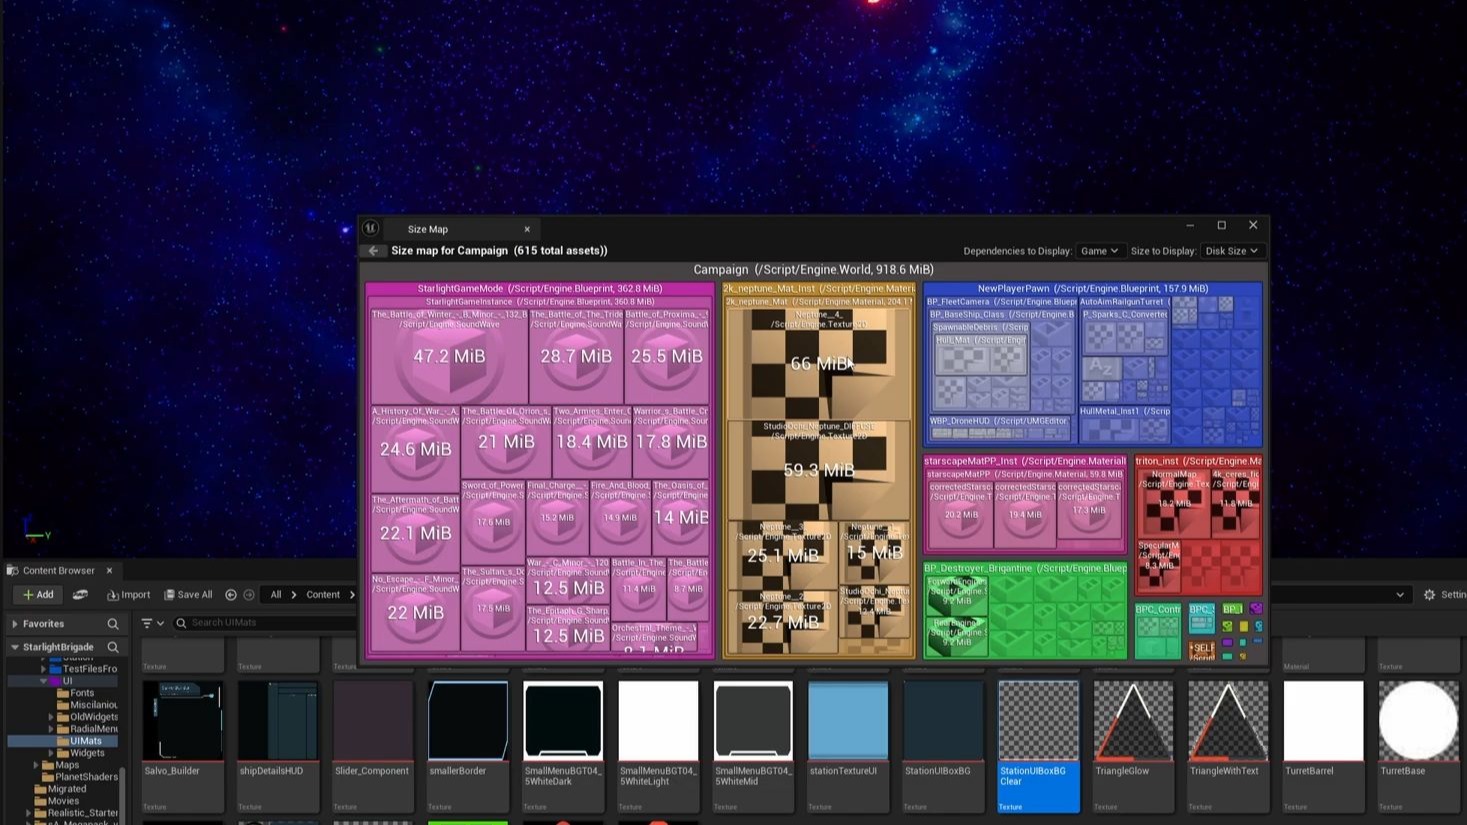Select the SmallMenuBGT04_5WhiteMid asset

[x=753, y=746]
